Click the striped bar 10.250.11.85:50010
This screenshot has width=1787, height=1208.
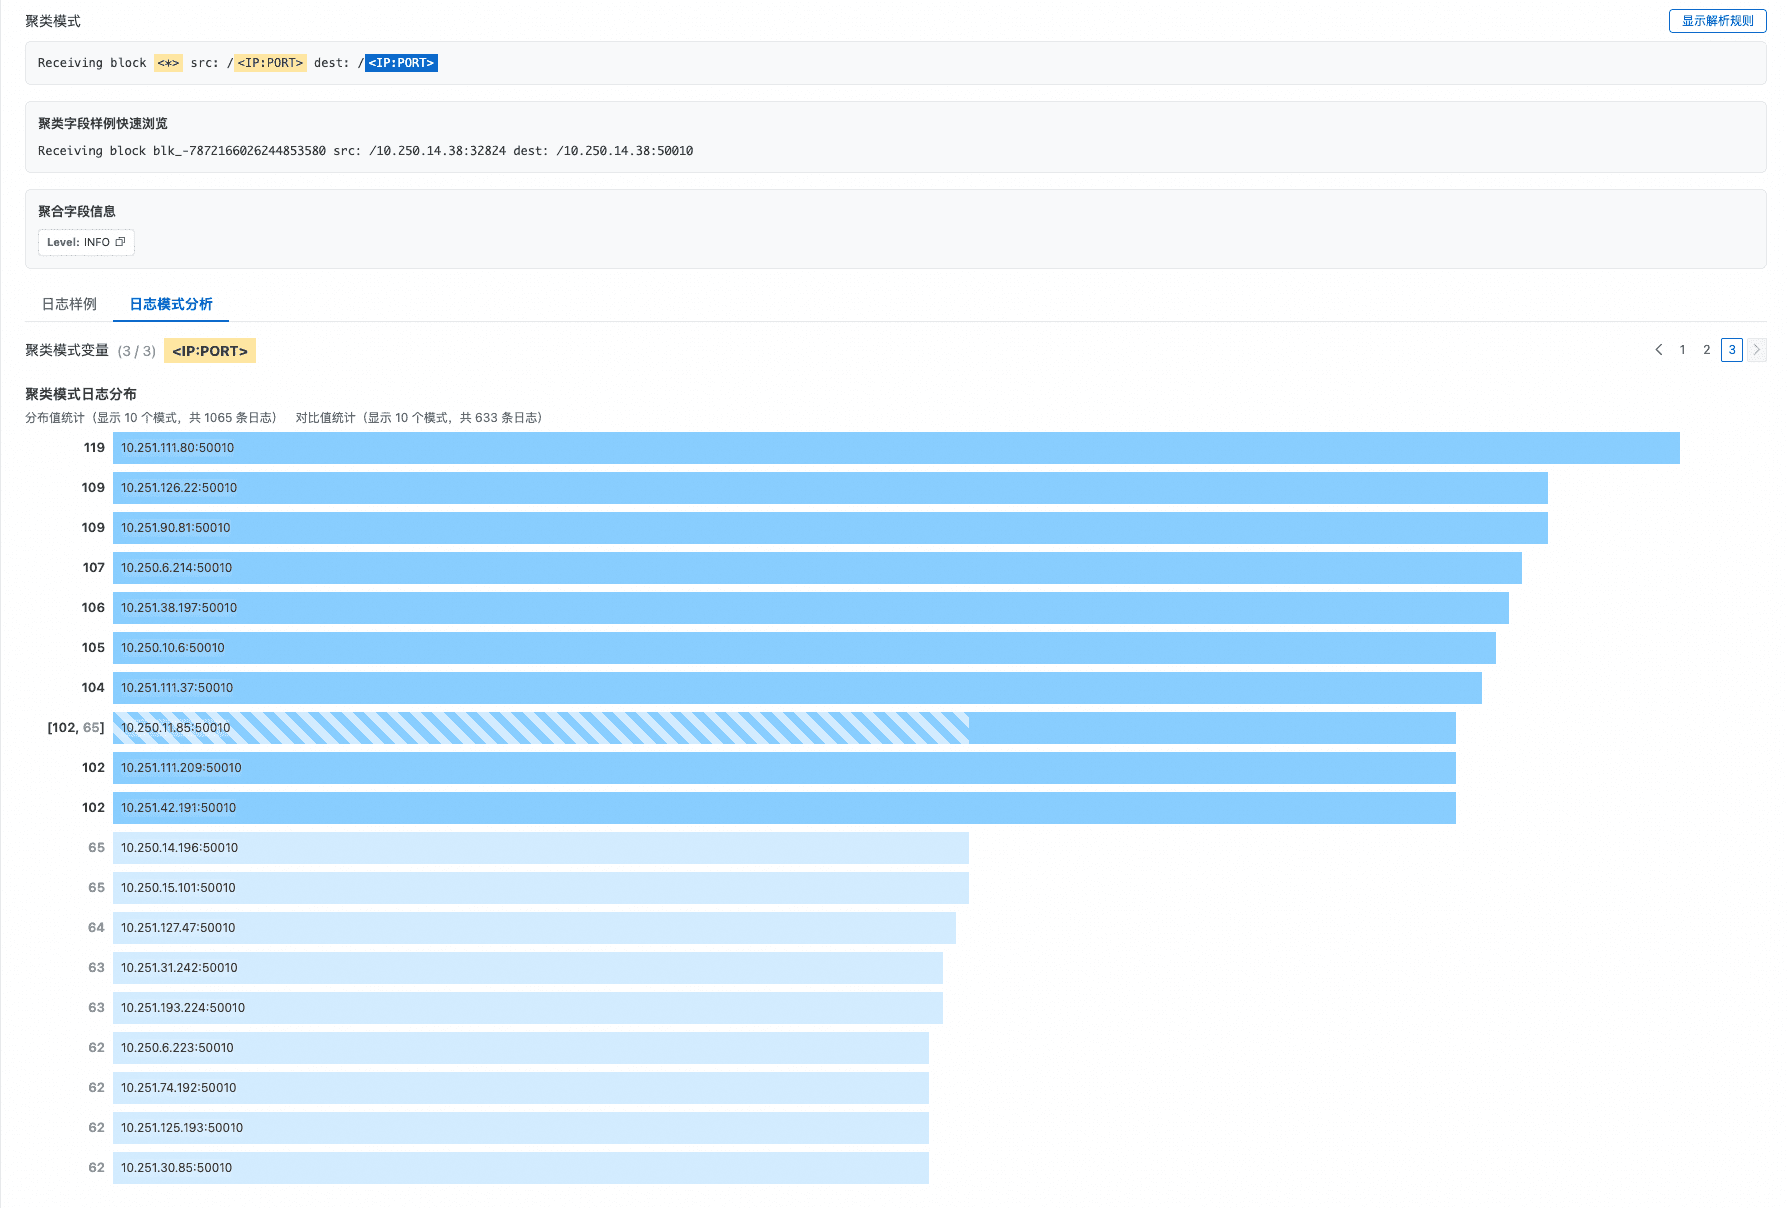pos(540,728)
